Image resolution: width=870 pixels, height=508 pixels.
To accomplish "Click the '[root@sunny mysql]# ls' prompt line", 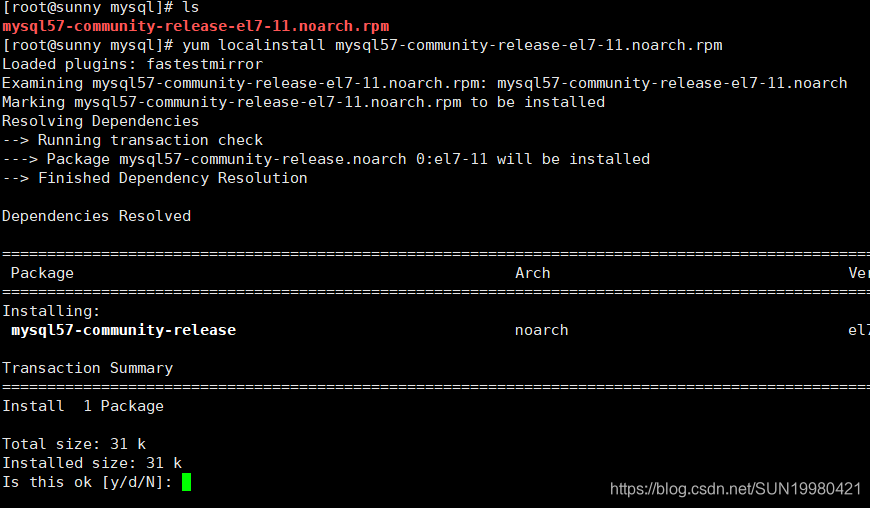I will click(101, 8).
